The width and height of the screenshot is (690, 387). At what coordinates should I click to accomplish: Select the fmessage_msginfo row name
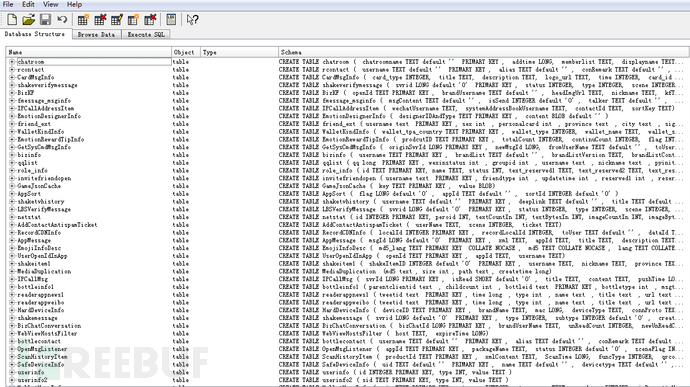[44, 101]
